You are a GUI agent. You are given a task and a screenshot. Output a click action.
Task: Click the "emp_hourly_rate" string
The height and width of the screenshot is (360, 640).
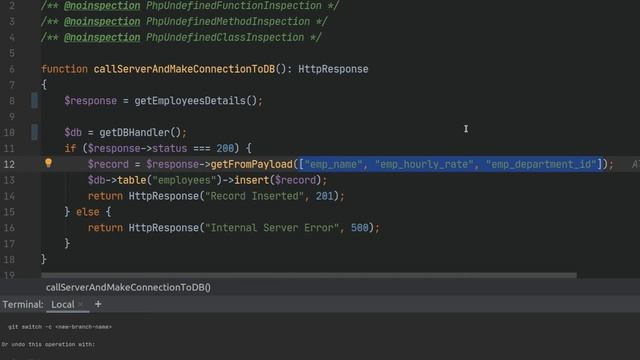424,164
